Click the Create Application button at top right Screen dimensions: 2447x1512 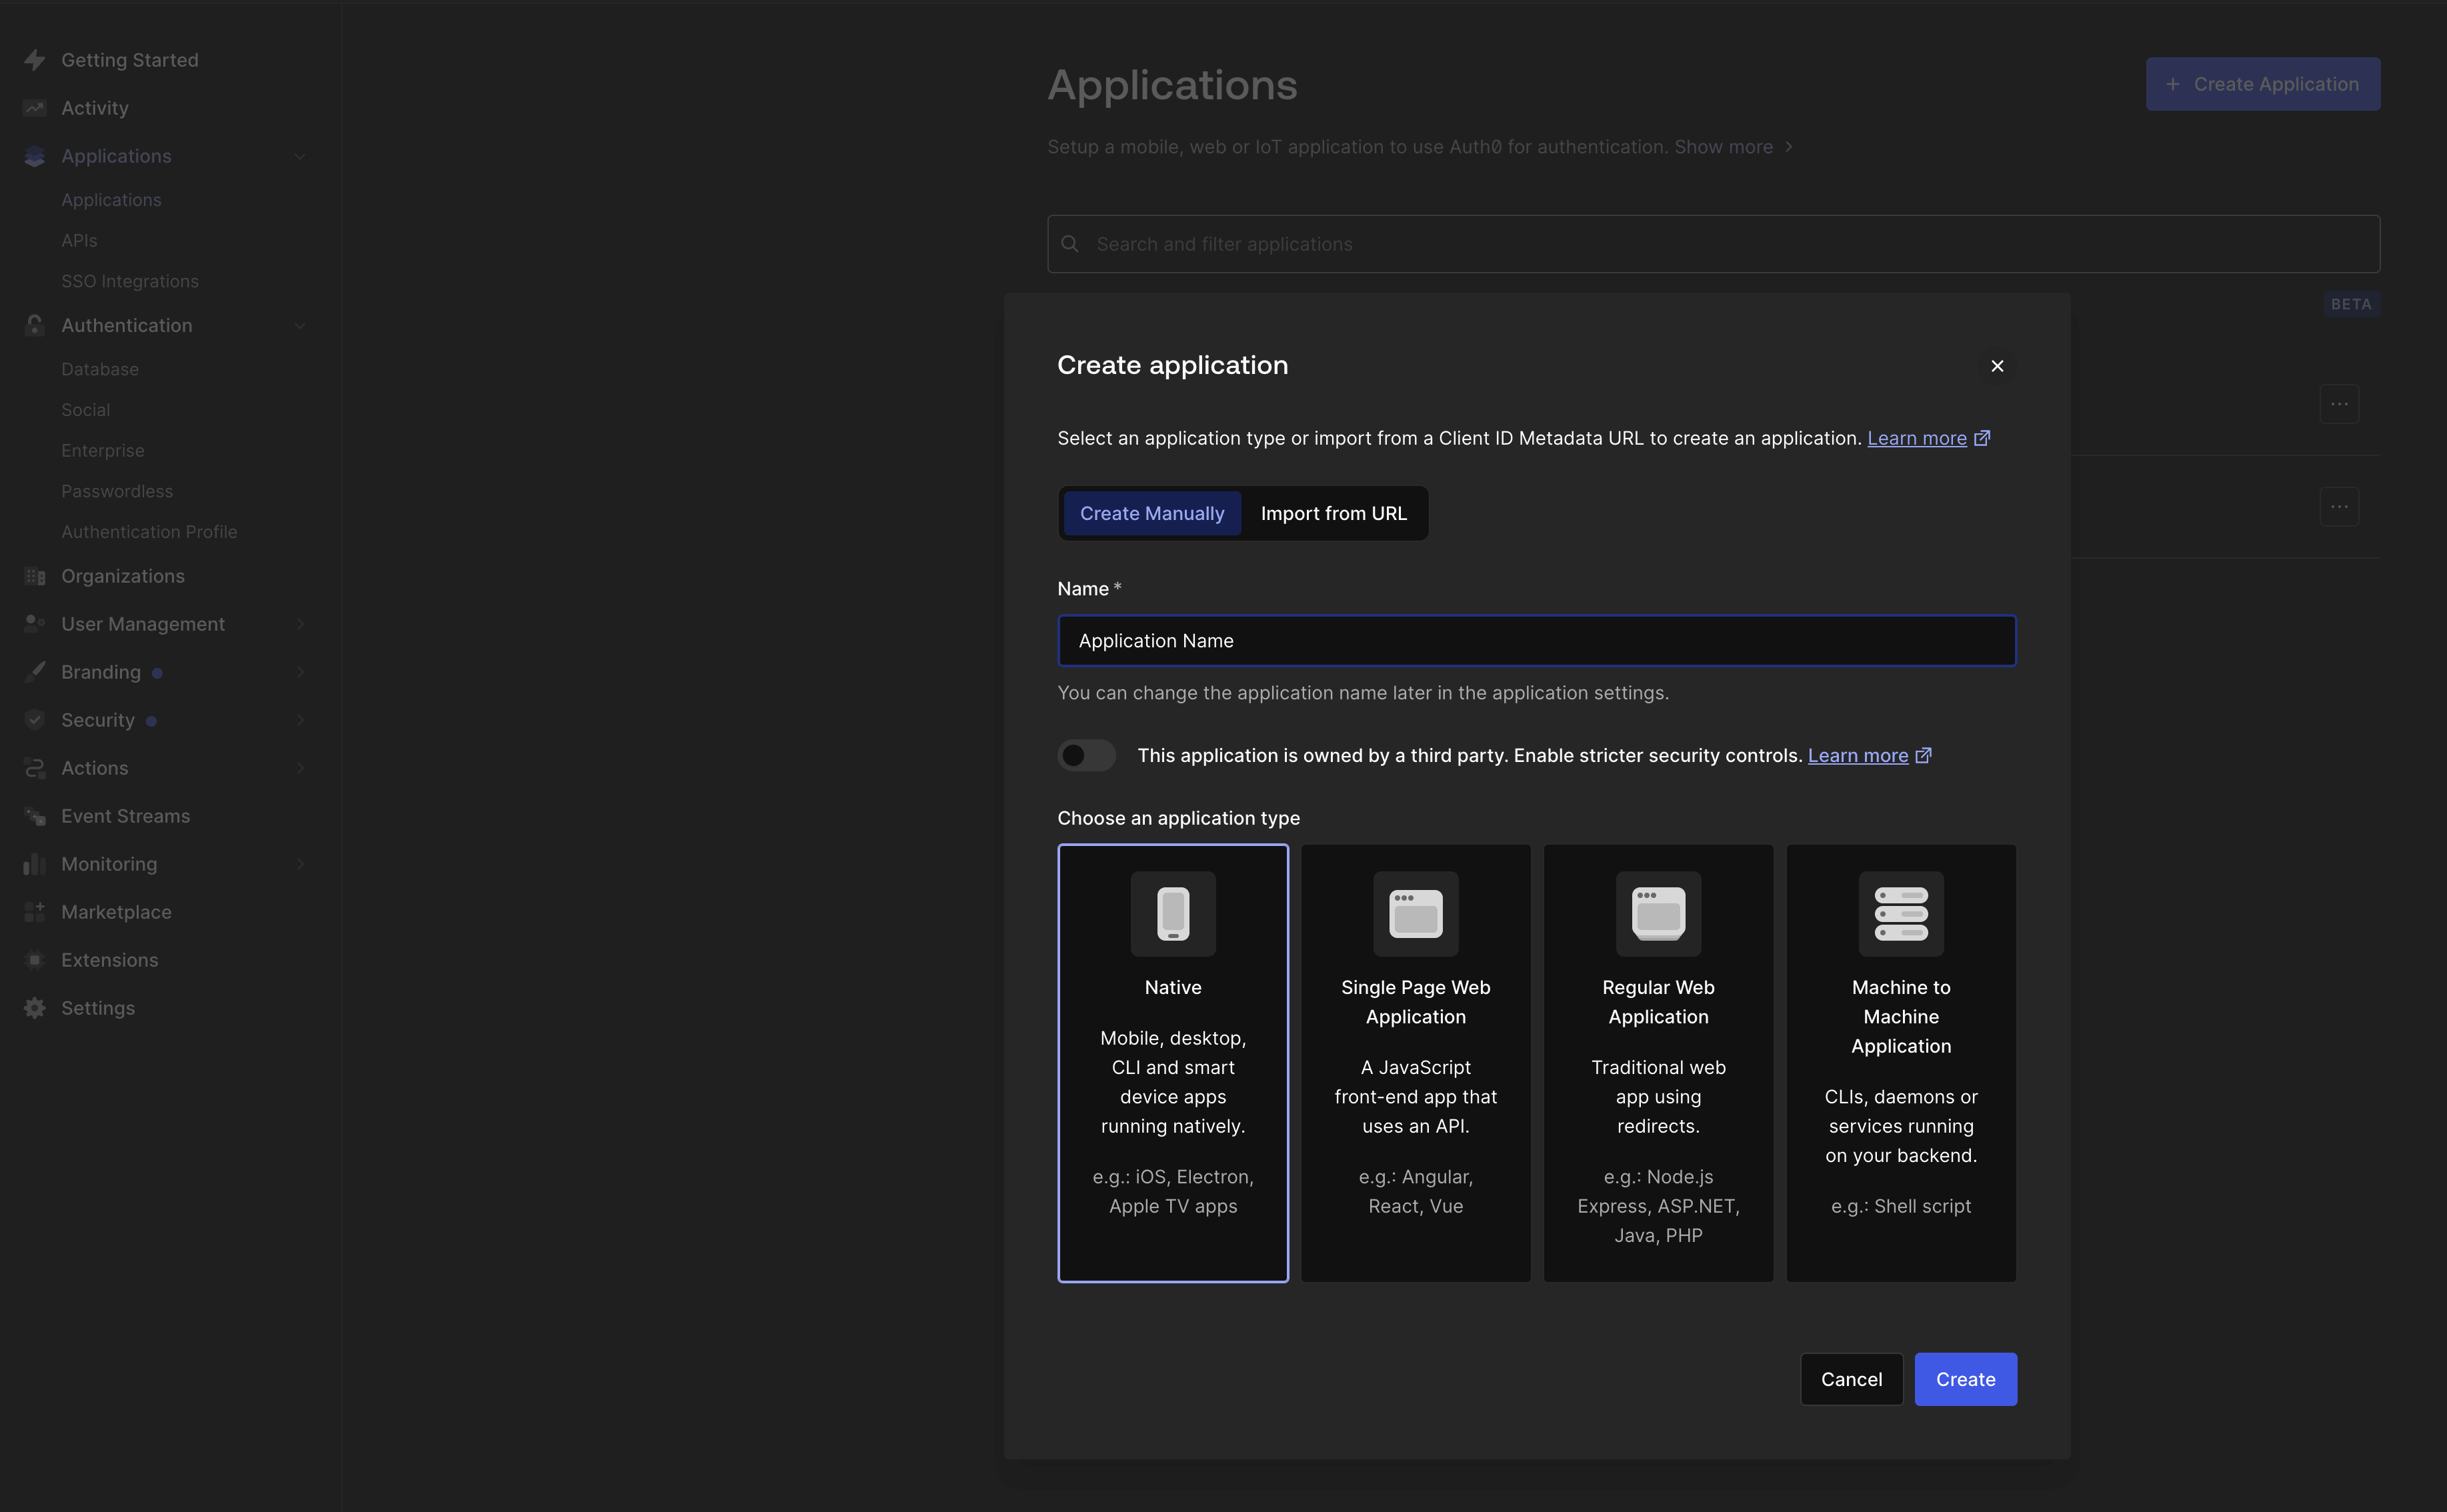click(x=2263, y=84)
